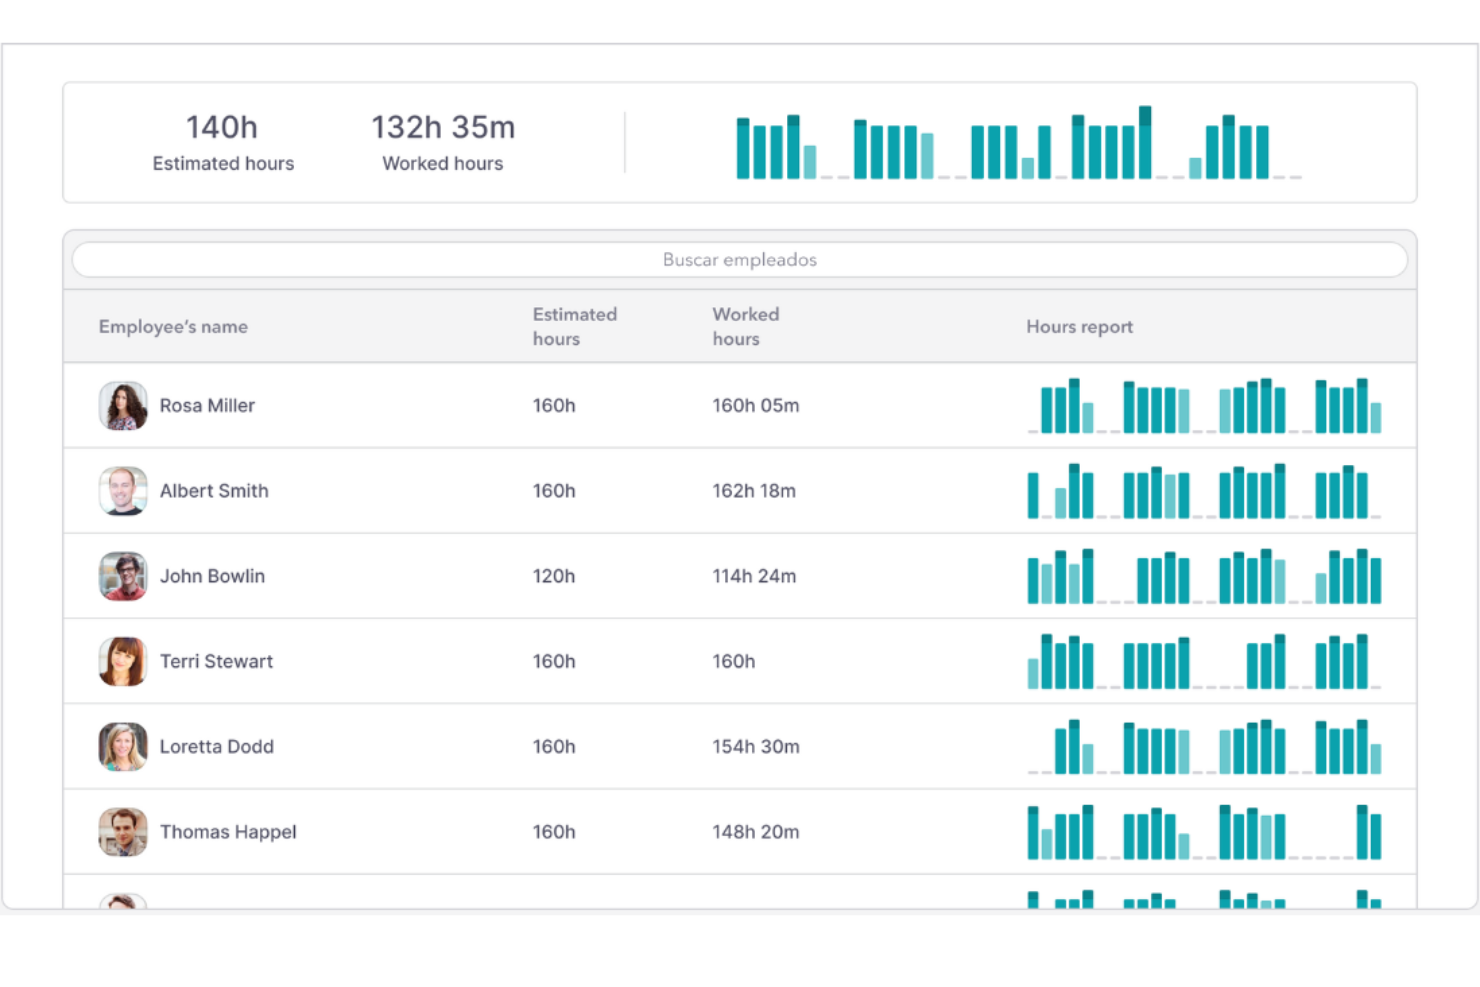Select the name Rosa Miller
The width and height of the screenshot is (1480, 987).
tap(207, 406)
